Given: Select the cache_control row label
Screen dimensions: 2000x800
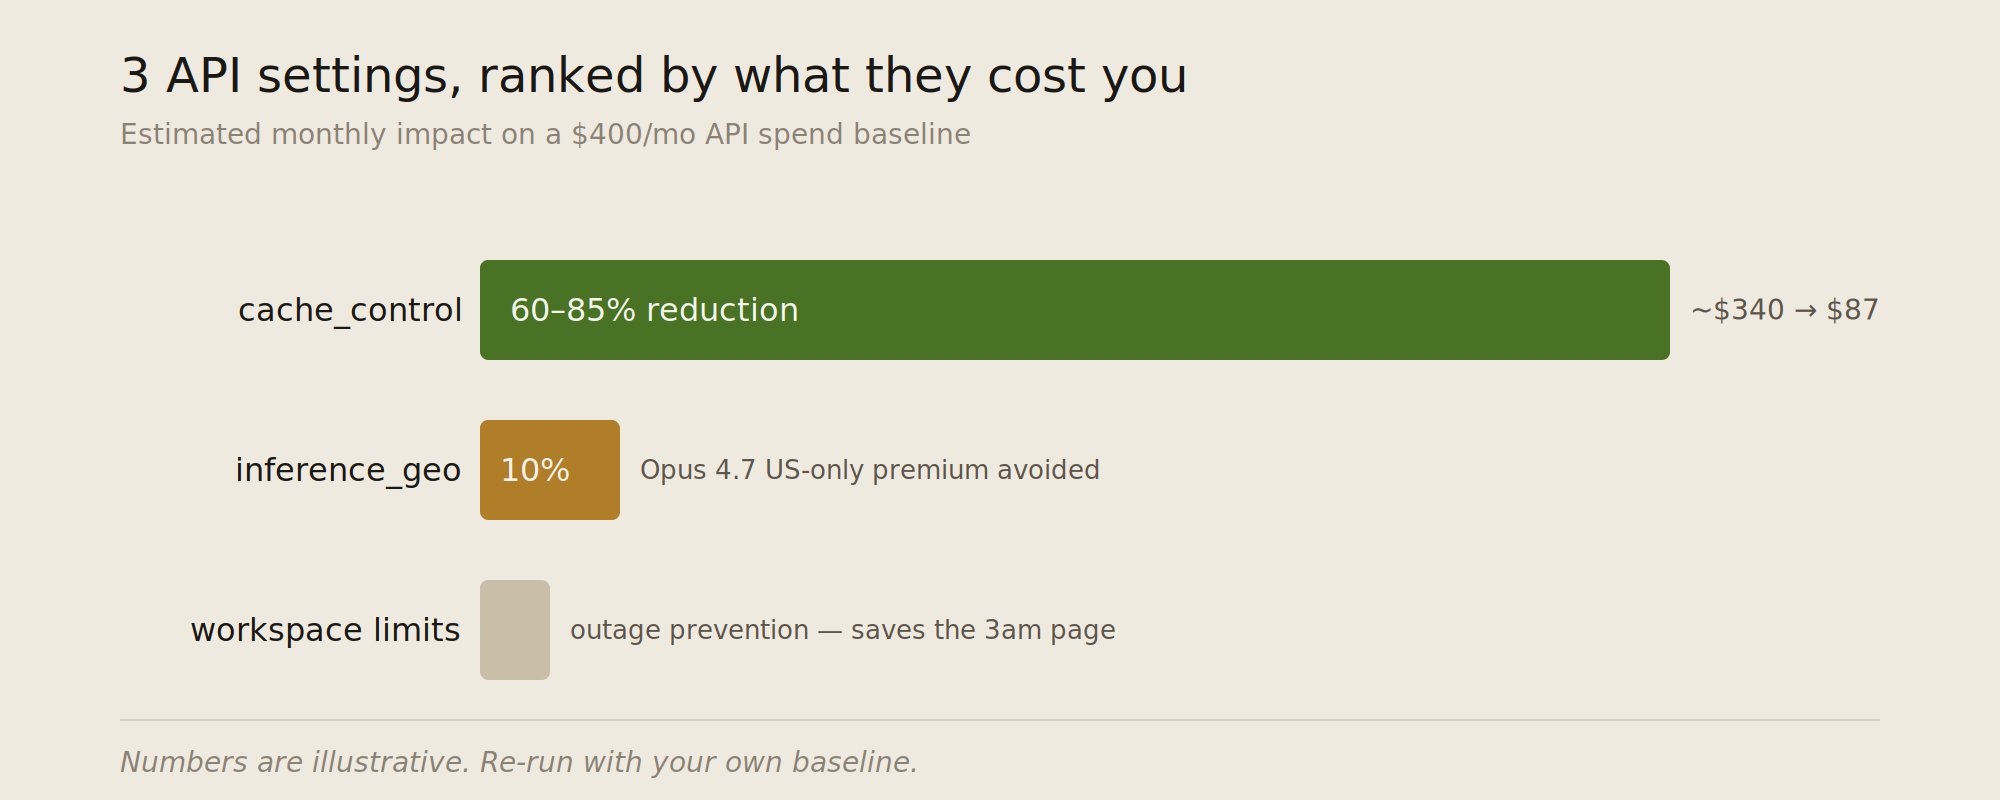Looking at the screenshot, I should click(350, 311).
